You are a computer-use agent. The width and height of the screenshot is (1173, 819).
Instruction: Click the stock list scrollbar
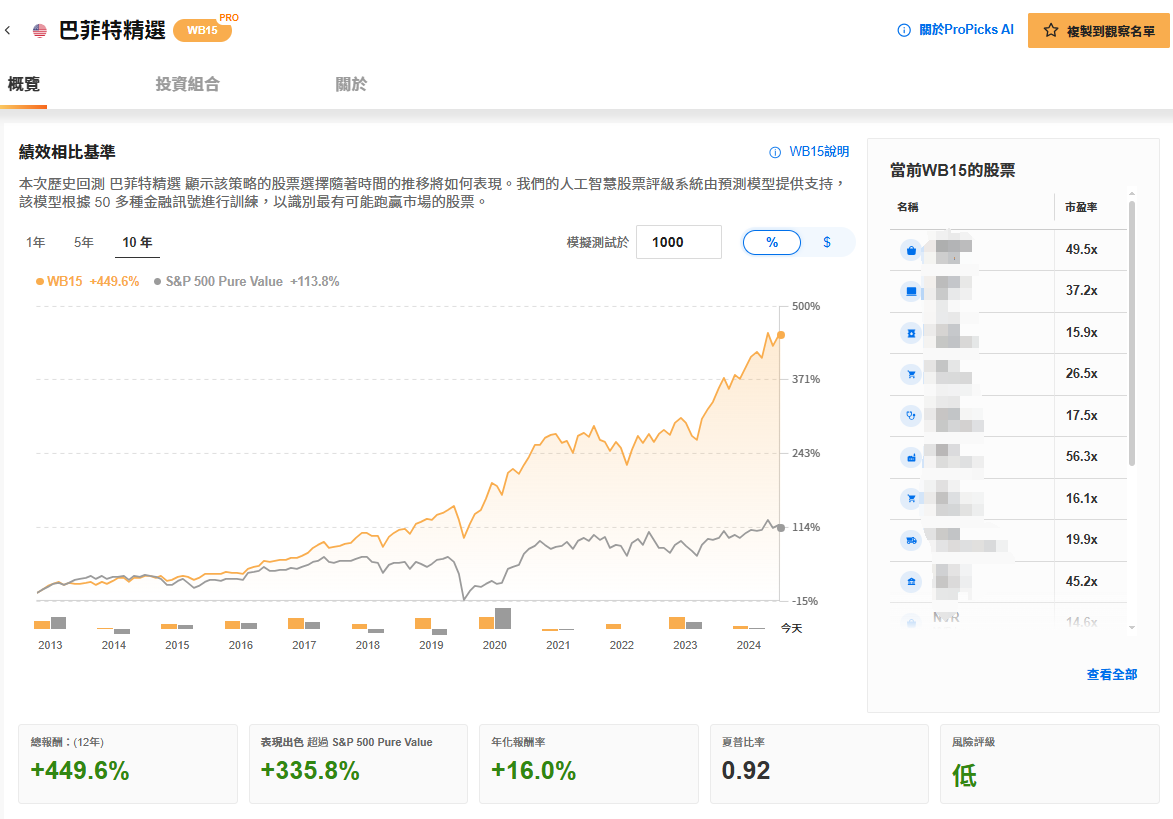[1132, 333]
